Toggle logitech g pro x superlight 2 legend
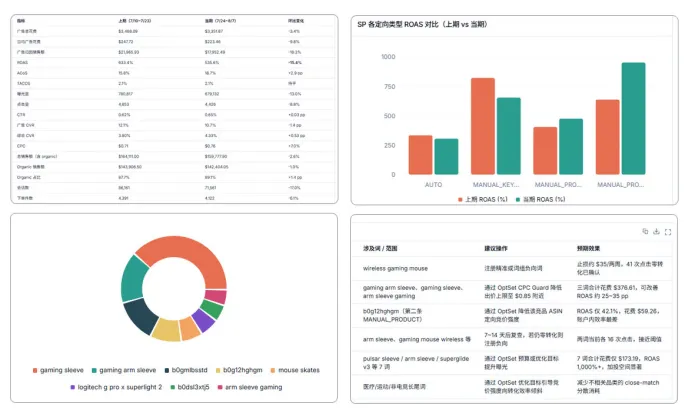The height and width of the screenshot is (415, 693). pyautogui.click(x=116, y=387)
